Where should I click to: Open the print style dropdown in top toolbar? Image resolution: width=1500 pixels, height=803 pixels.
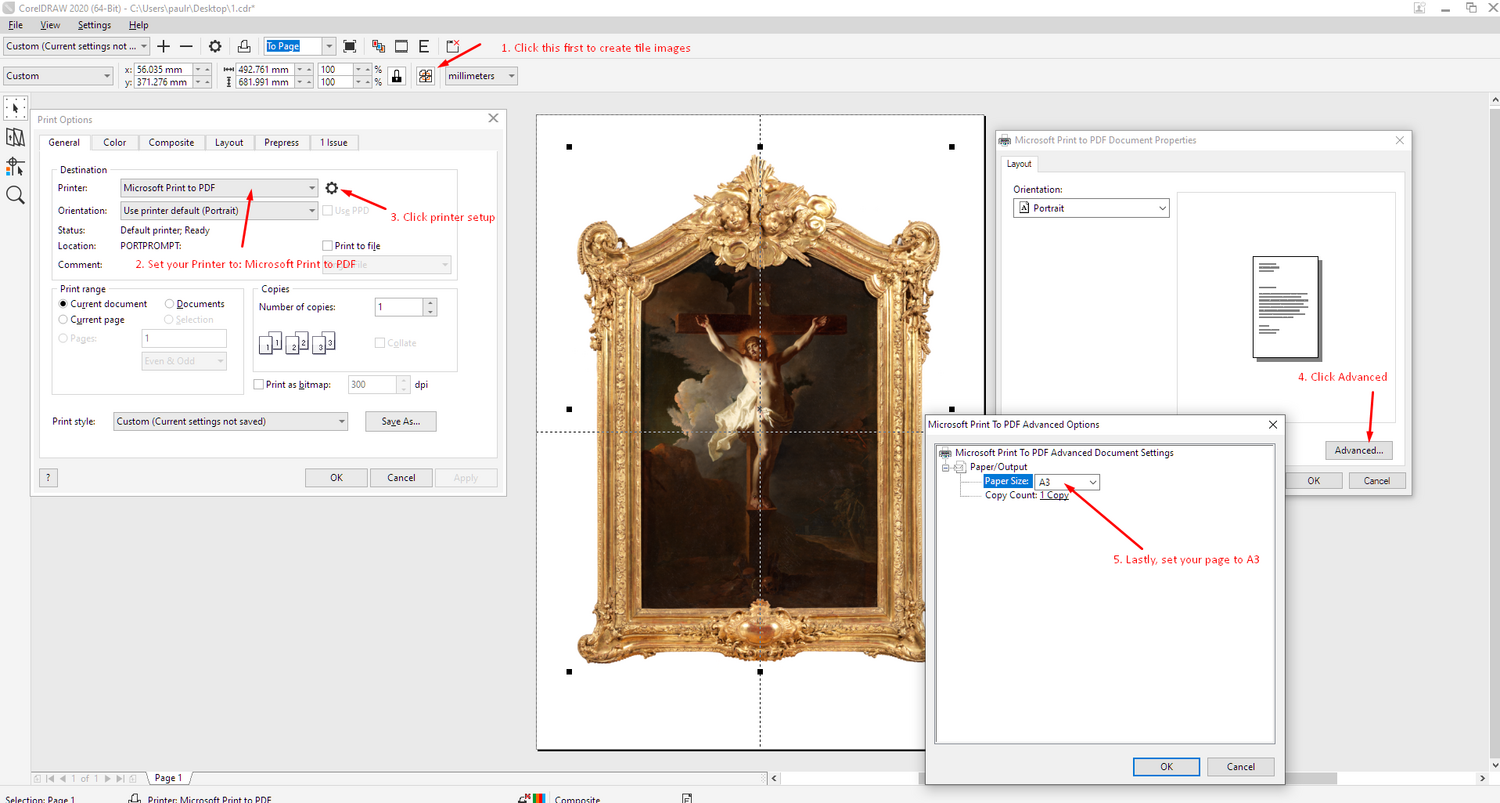click(77, 46)
